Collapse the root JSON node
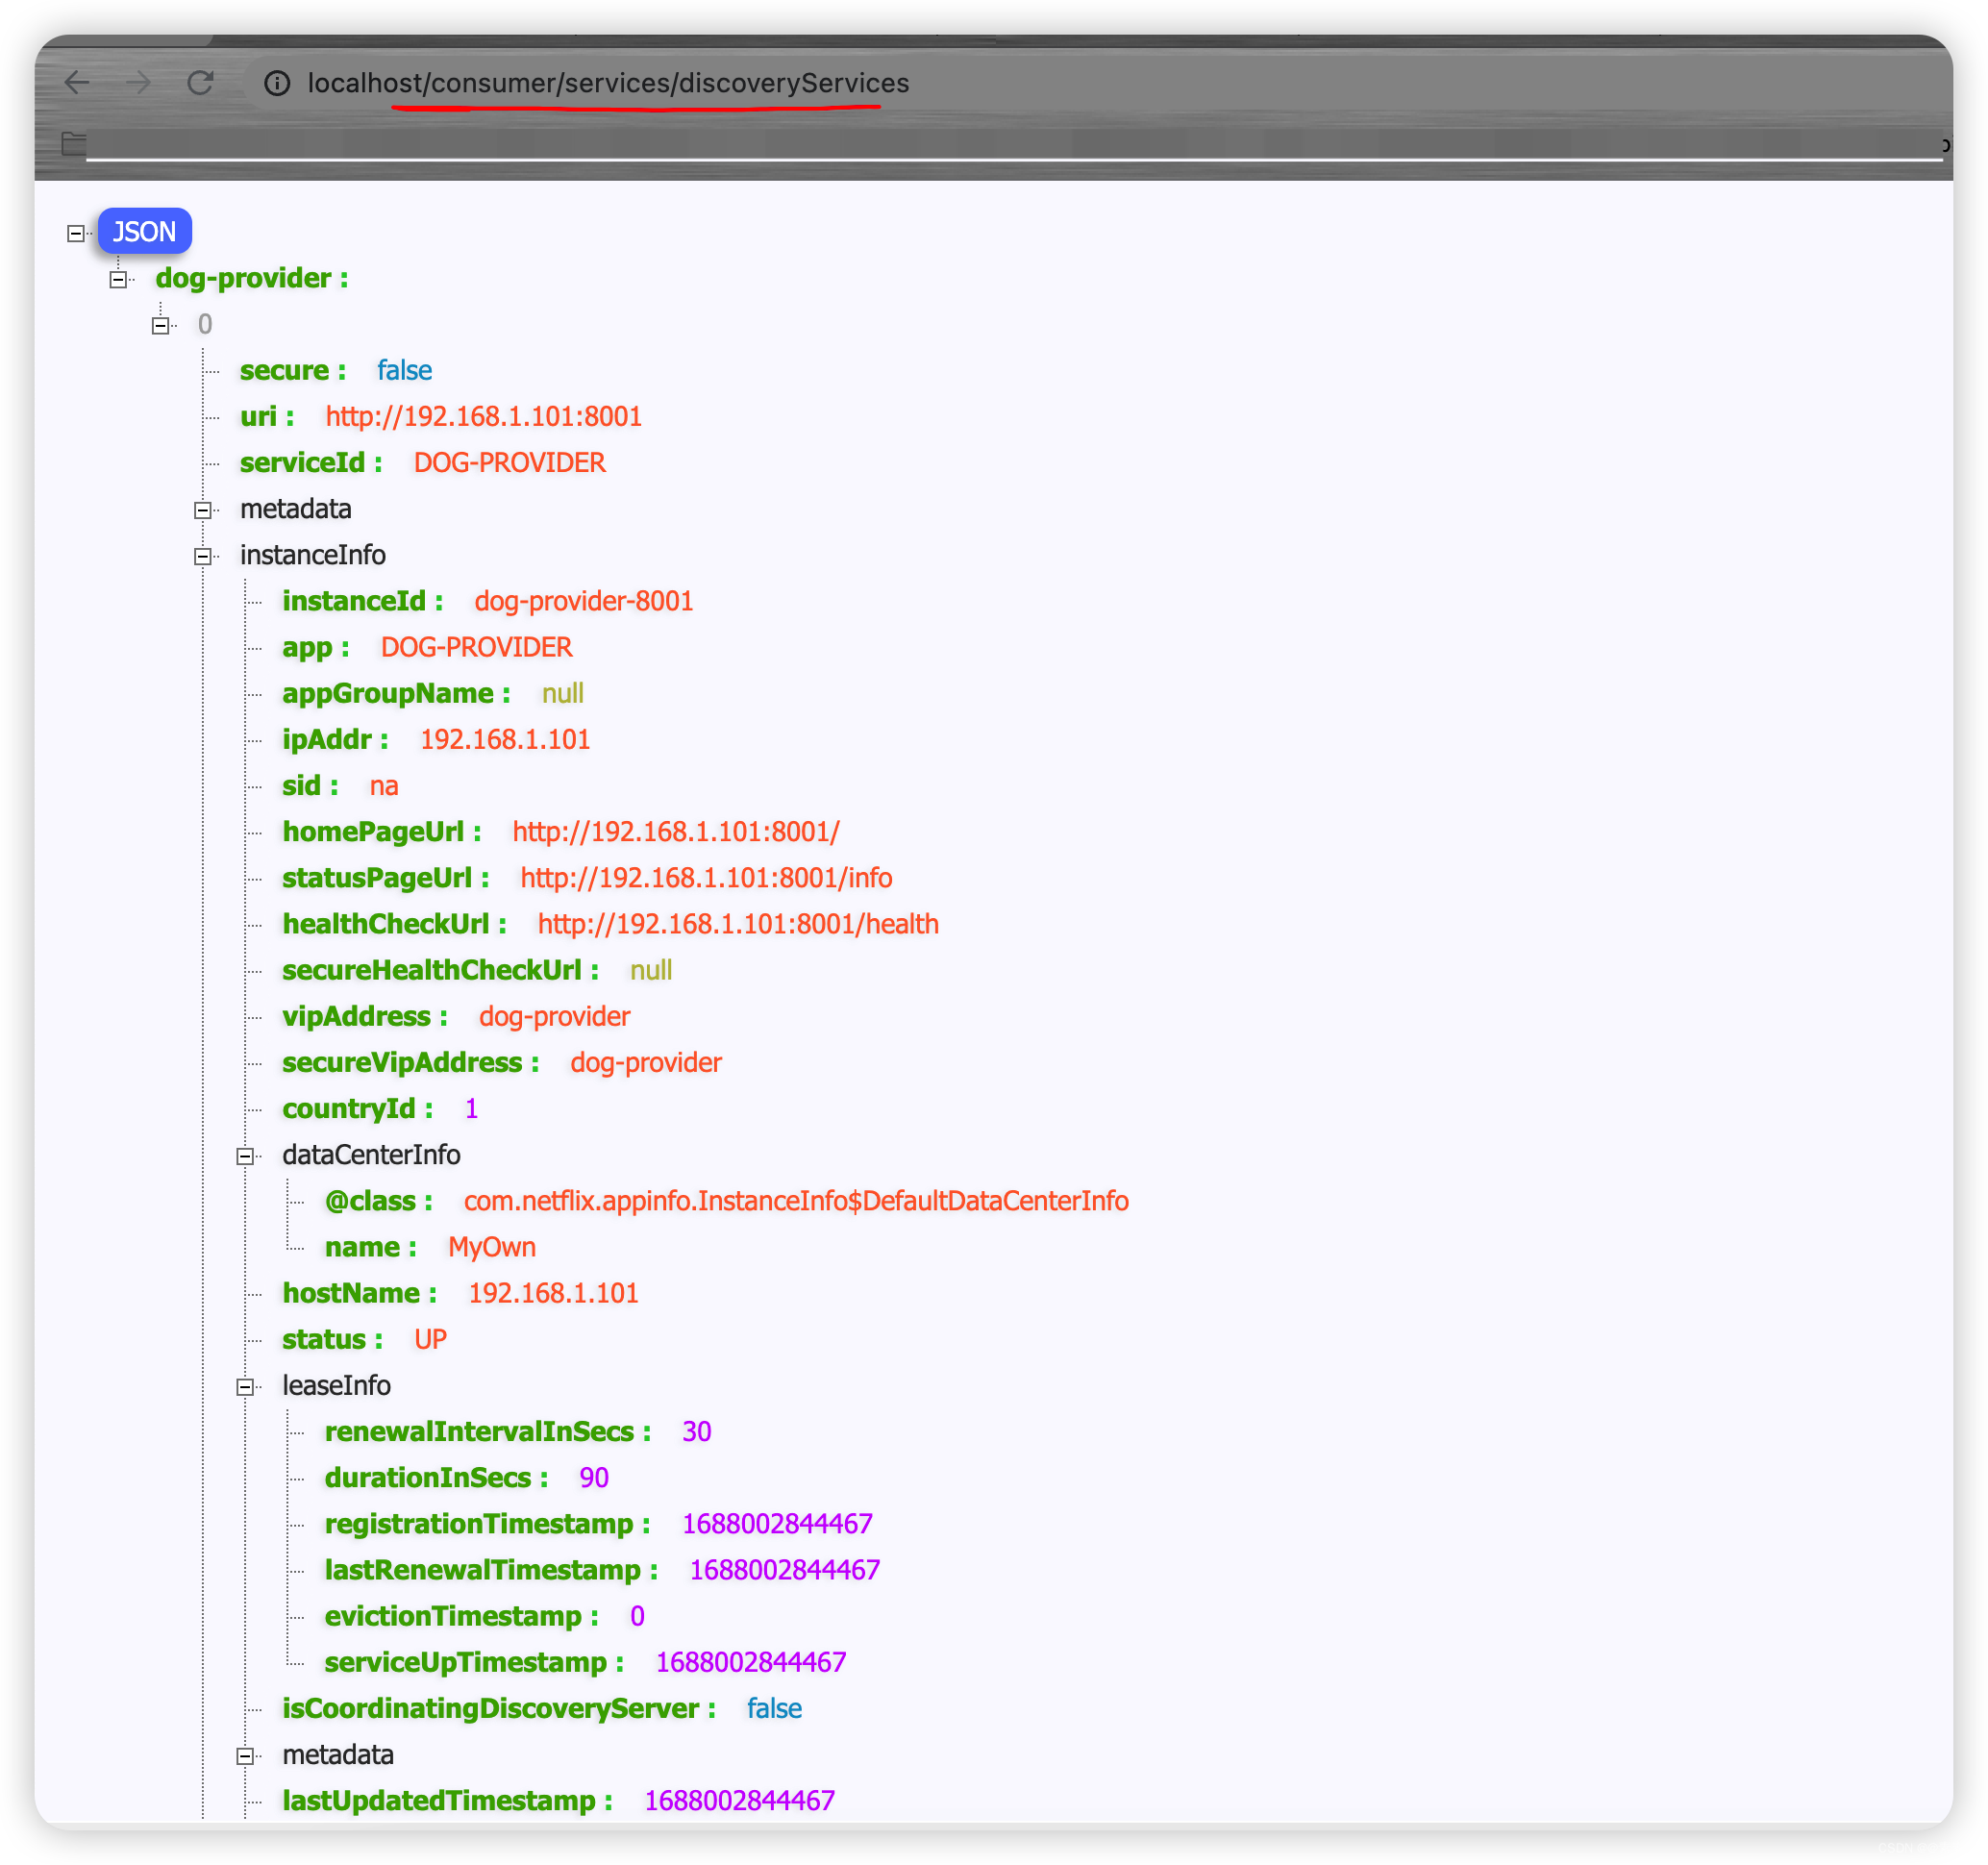 click(x=75, y=233)
